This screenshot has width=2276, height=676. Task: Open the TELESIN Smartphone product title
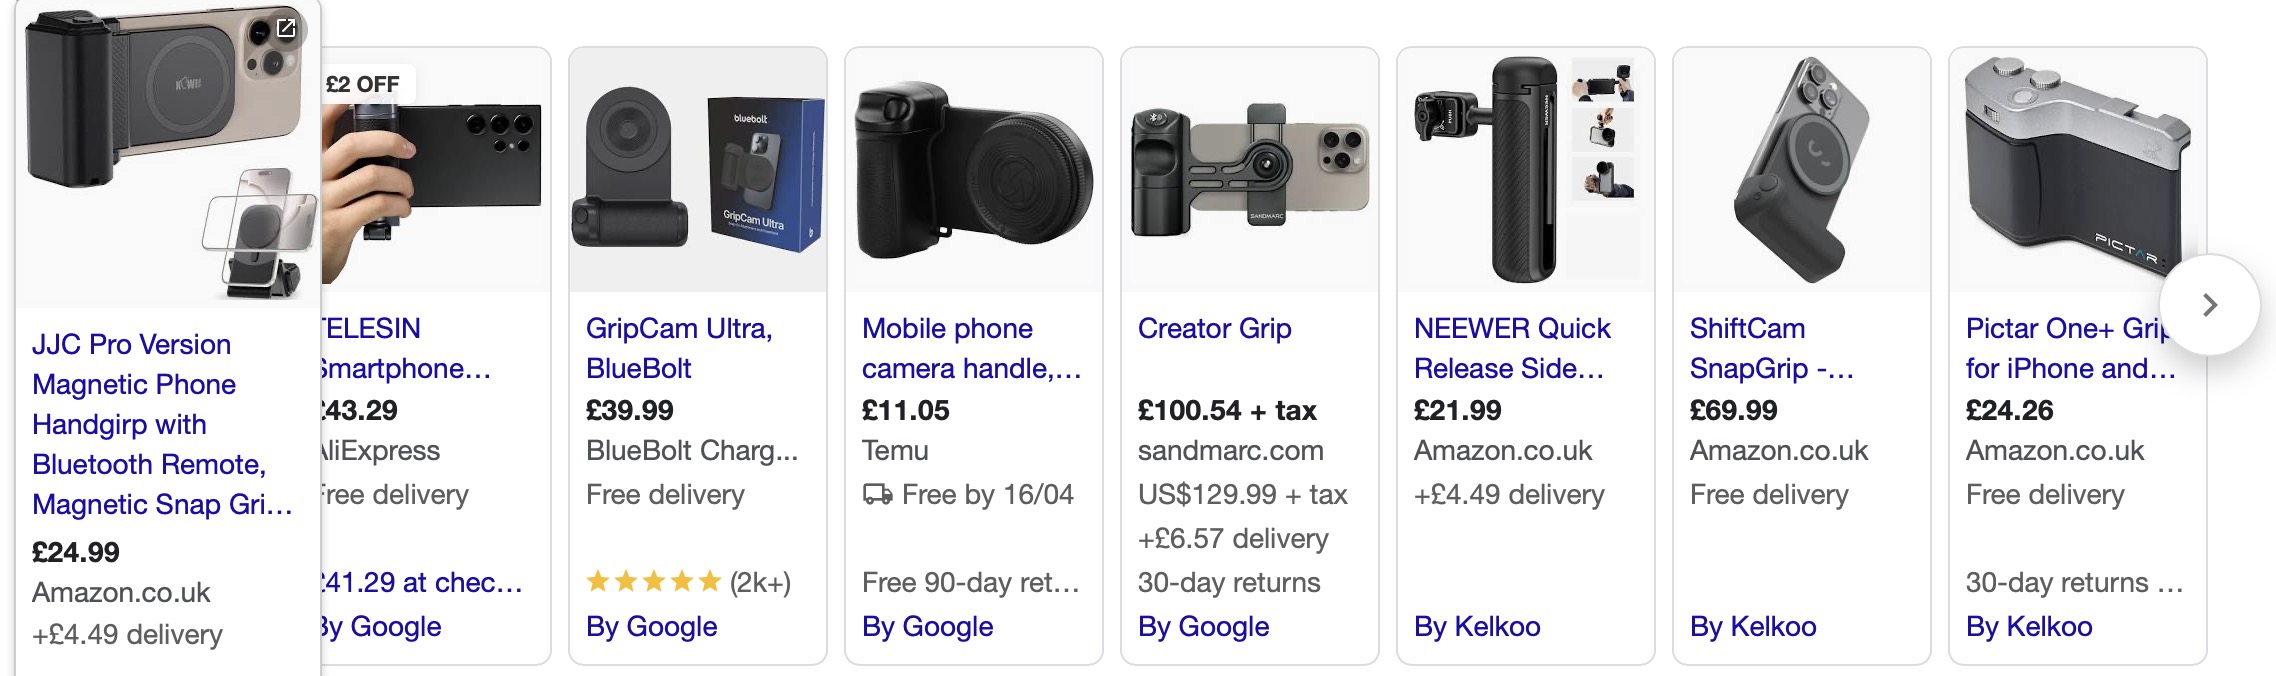[405, 348]
